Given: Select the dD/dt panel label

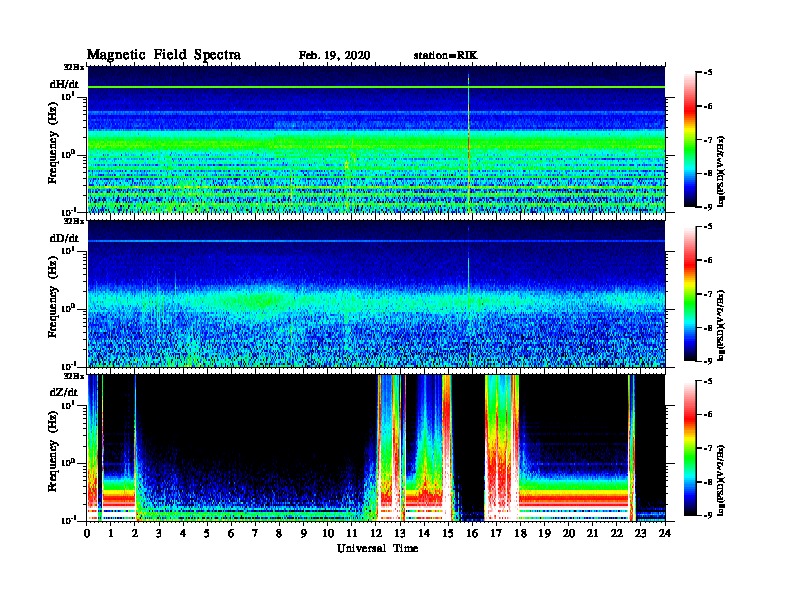Looking at the screenshot, I should 64,238.
